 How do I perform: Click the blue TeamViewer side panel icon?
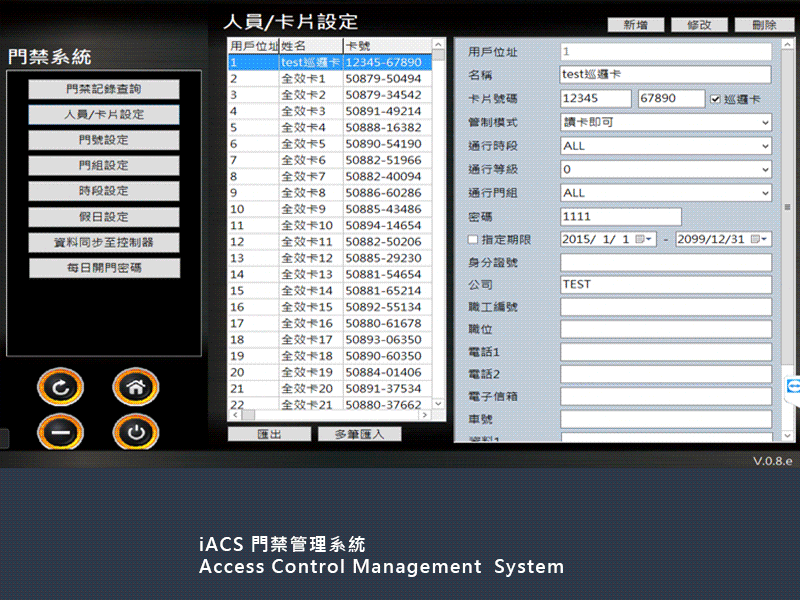coord(793,386)
